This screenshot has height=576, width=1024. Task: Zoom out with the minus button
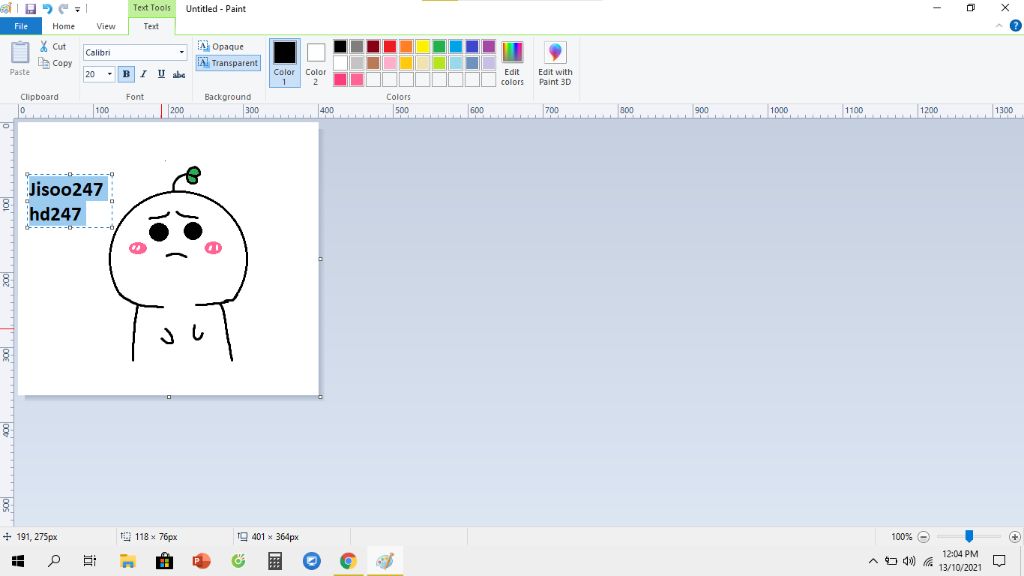pos(923,537)
